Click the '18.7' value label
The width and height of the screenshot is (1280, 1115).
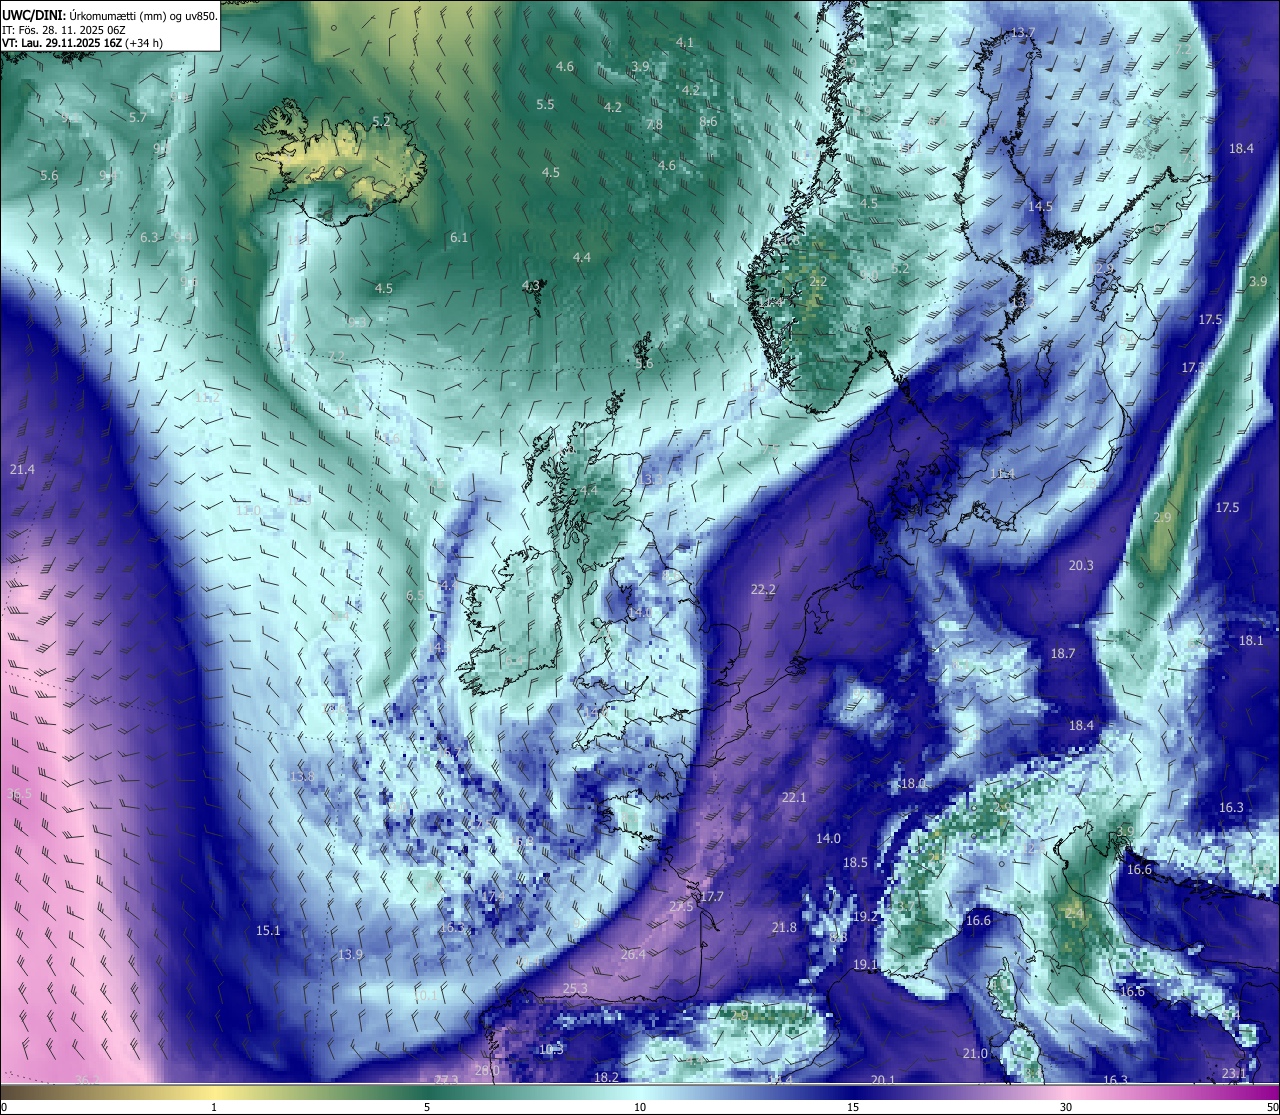point(1063,654)
